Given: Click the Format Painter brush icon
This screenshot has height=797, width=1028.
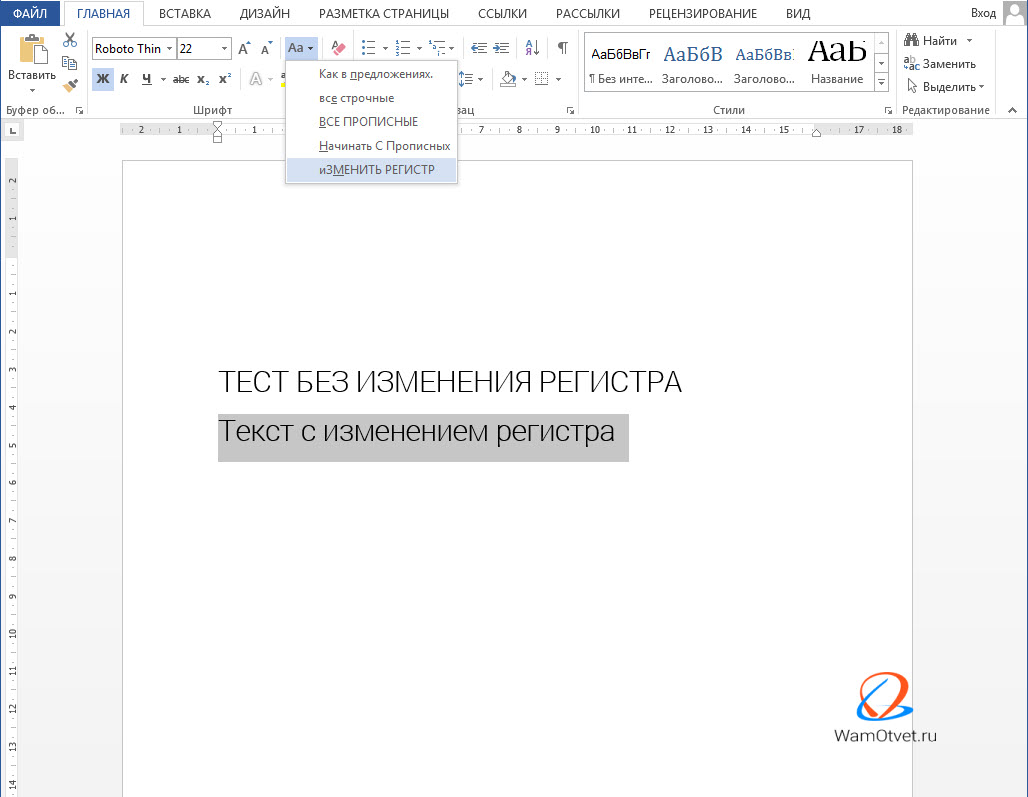Looking at the screenshot, I should click(69, 86).
